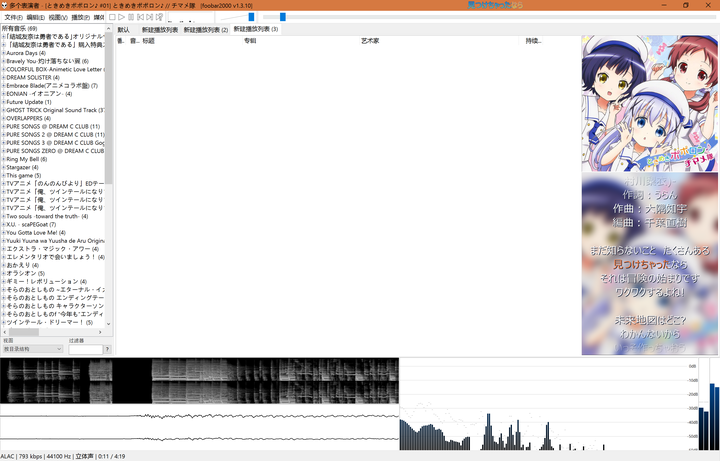The width and height of the screenshot is (720, 461).
Task: Select PURE SONGS @ DREAM C CLUB (11)
Action: (53, 127)
